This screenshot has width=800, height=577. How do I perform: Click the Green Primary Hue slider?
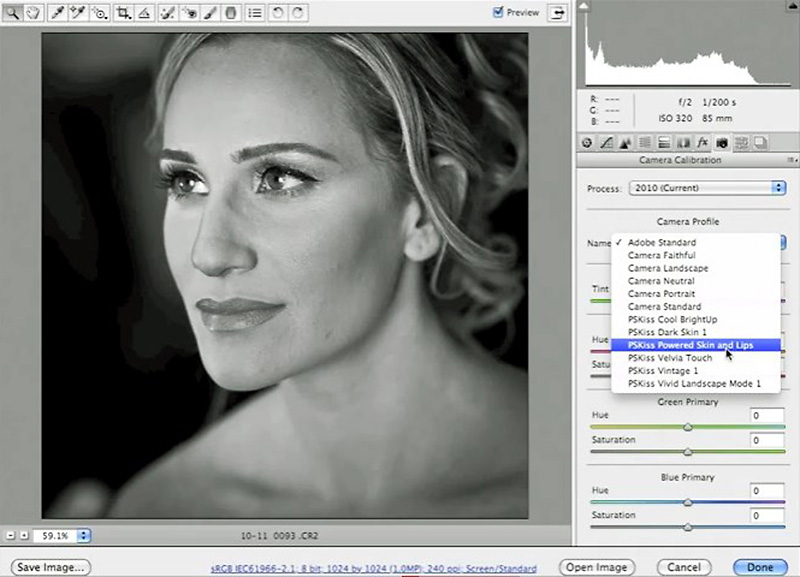(x=688, y=427)
